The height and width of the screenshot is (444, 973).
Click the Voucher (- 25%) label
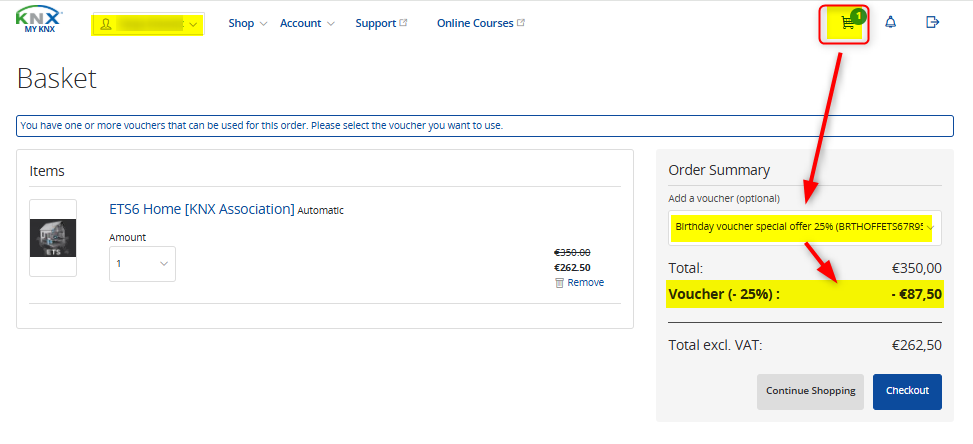click(x=724, y=295)
